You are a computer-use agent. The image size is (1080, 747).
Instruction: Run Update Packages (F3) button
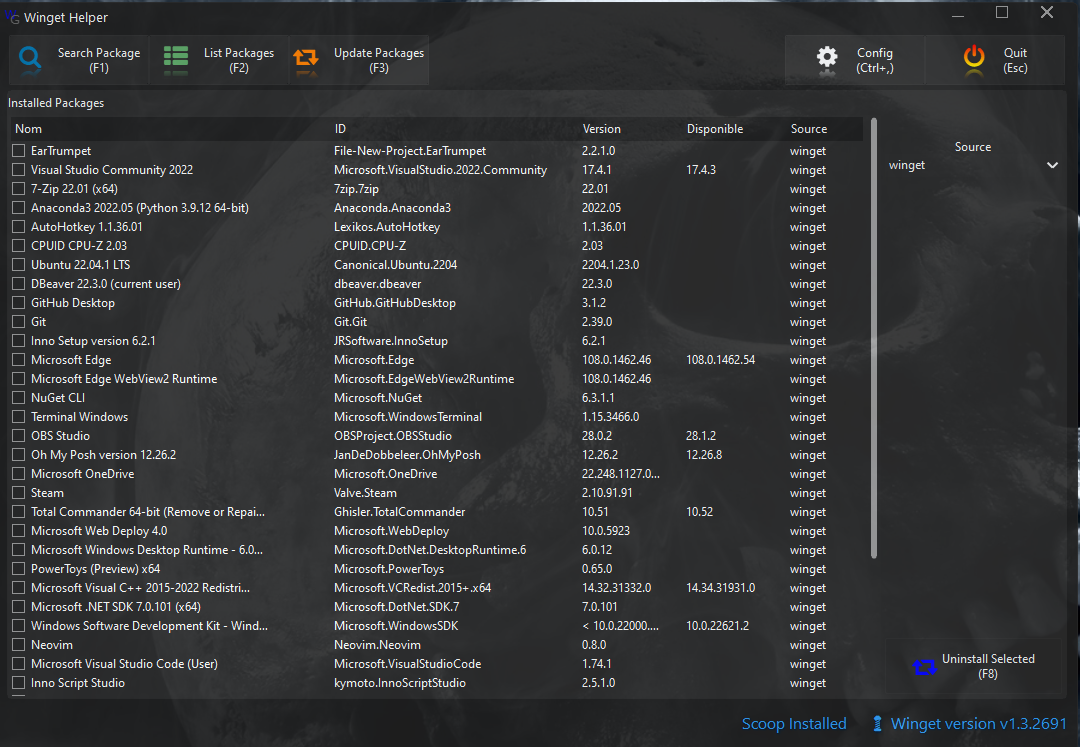pyautogui.click(x=359, y=60)
